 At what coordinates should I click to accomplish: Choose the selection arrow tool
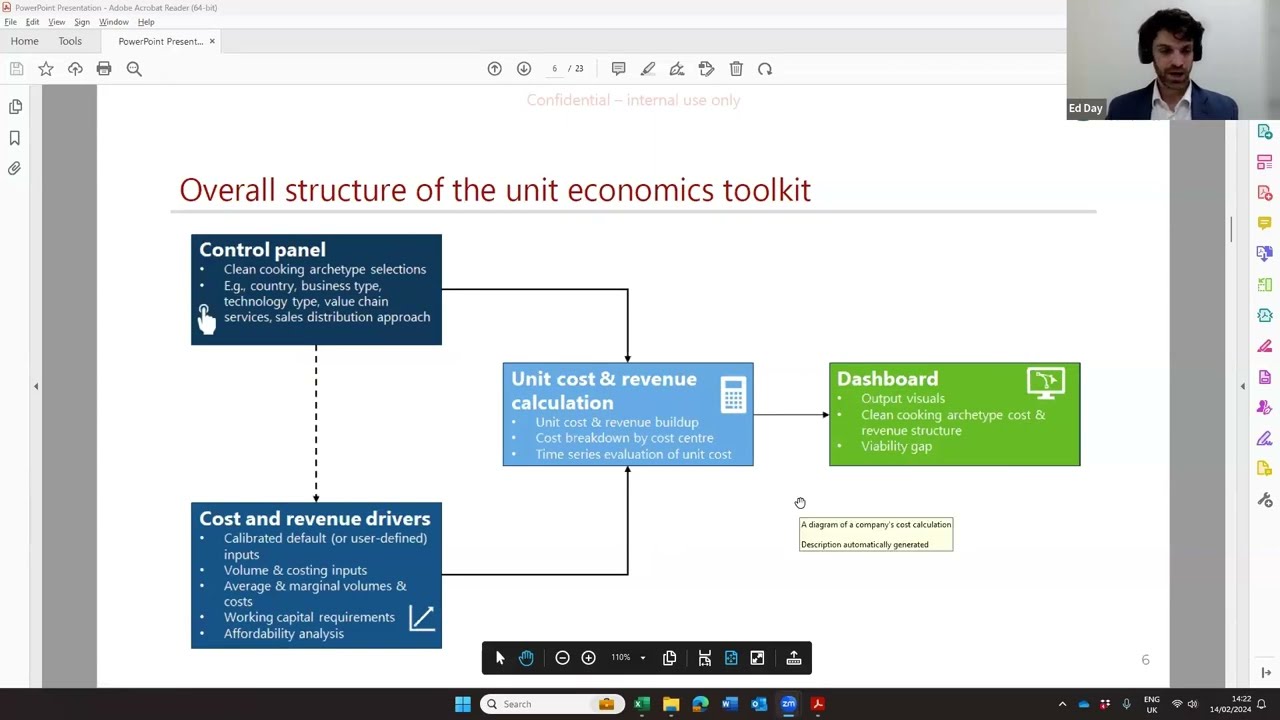point(500,658)
